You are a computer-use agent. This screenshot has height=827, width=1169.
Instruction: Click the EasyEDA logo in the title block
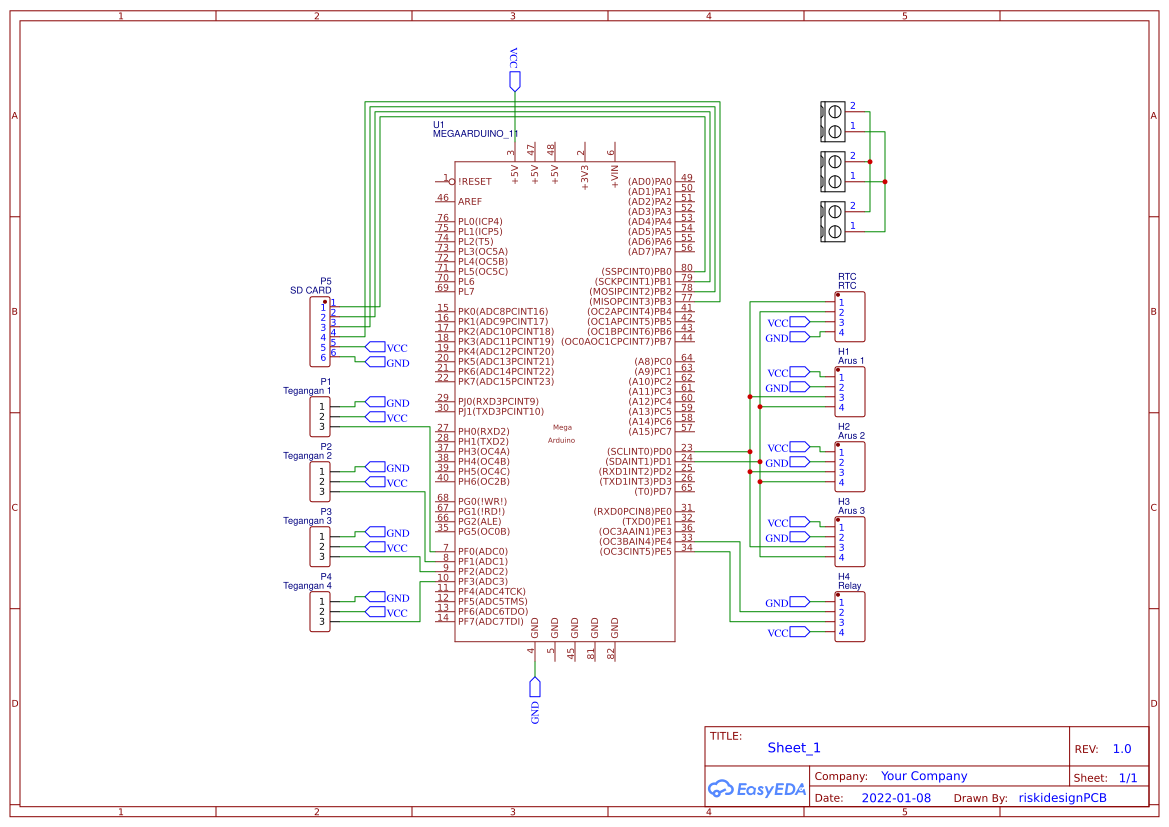(757, 789)
